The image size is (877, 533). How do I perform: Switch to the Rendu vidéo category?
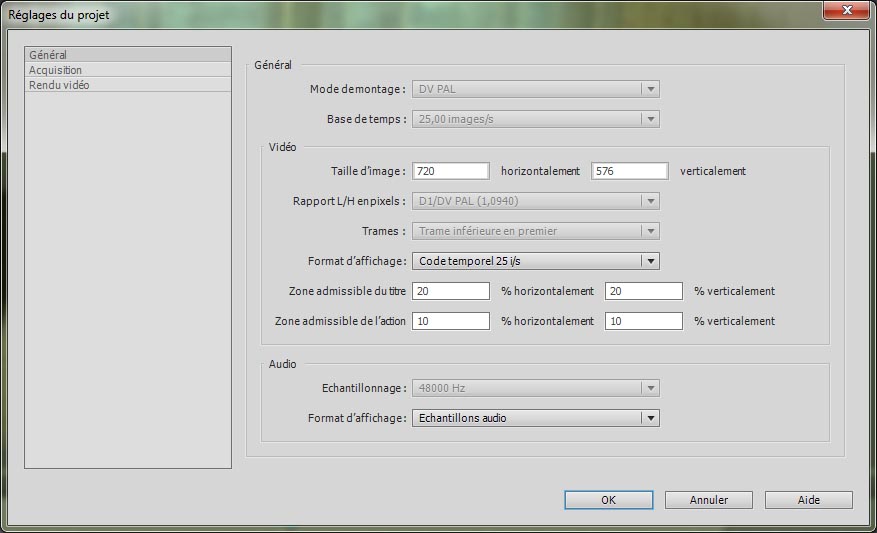(x=128, y=85)
